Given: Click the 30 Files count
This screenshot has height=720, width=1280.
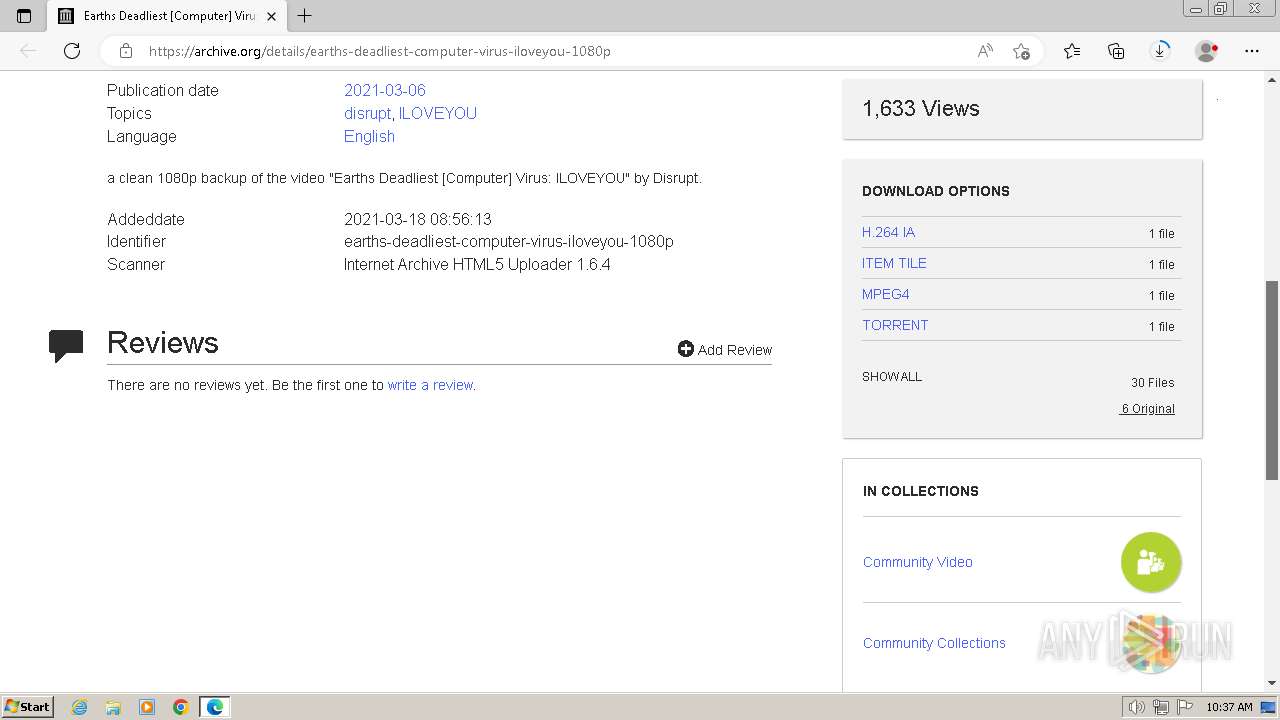Looking at the screenshot, I should pos(1153,383).
